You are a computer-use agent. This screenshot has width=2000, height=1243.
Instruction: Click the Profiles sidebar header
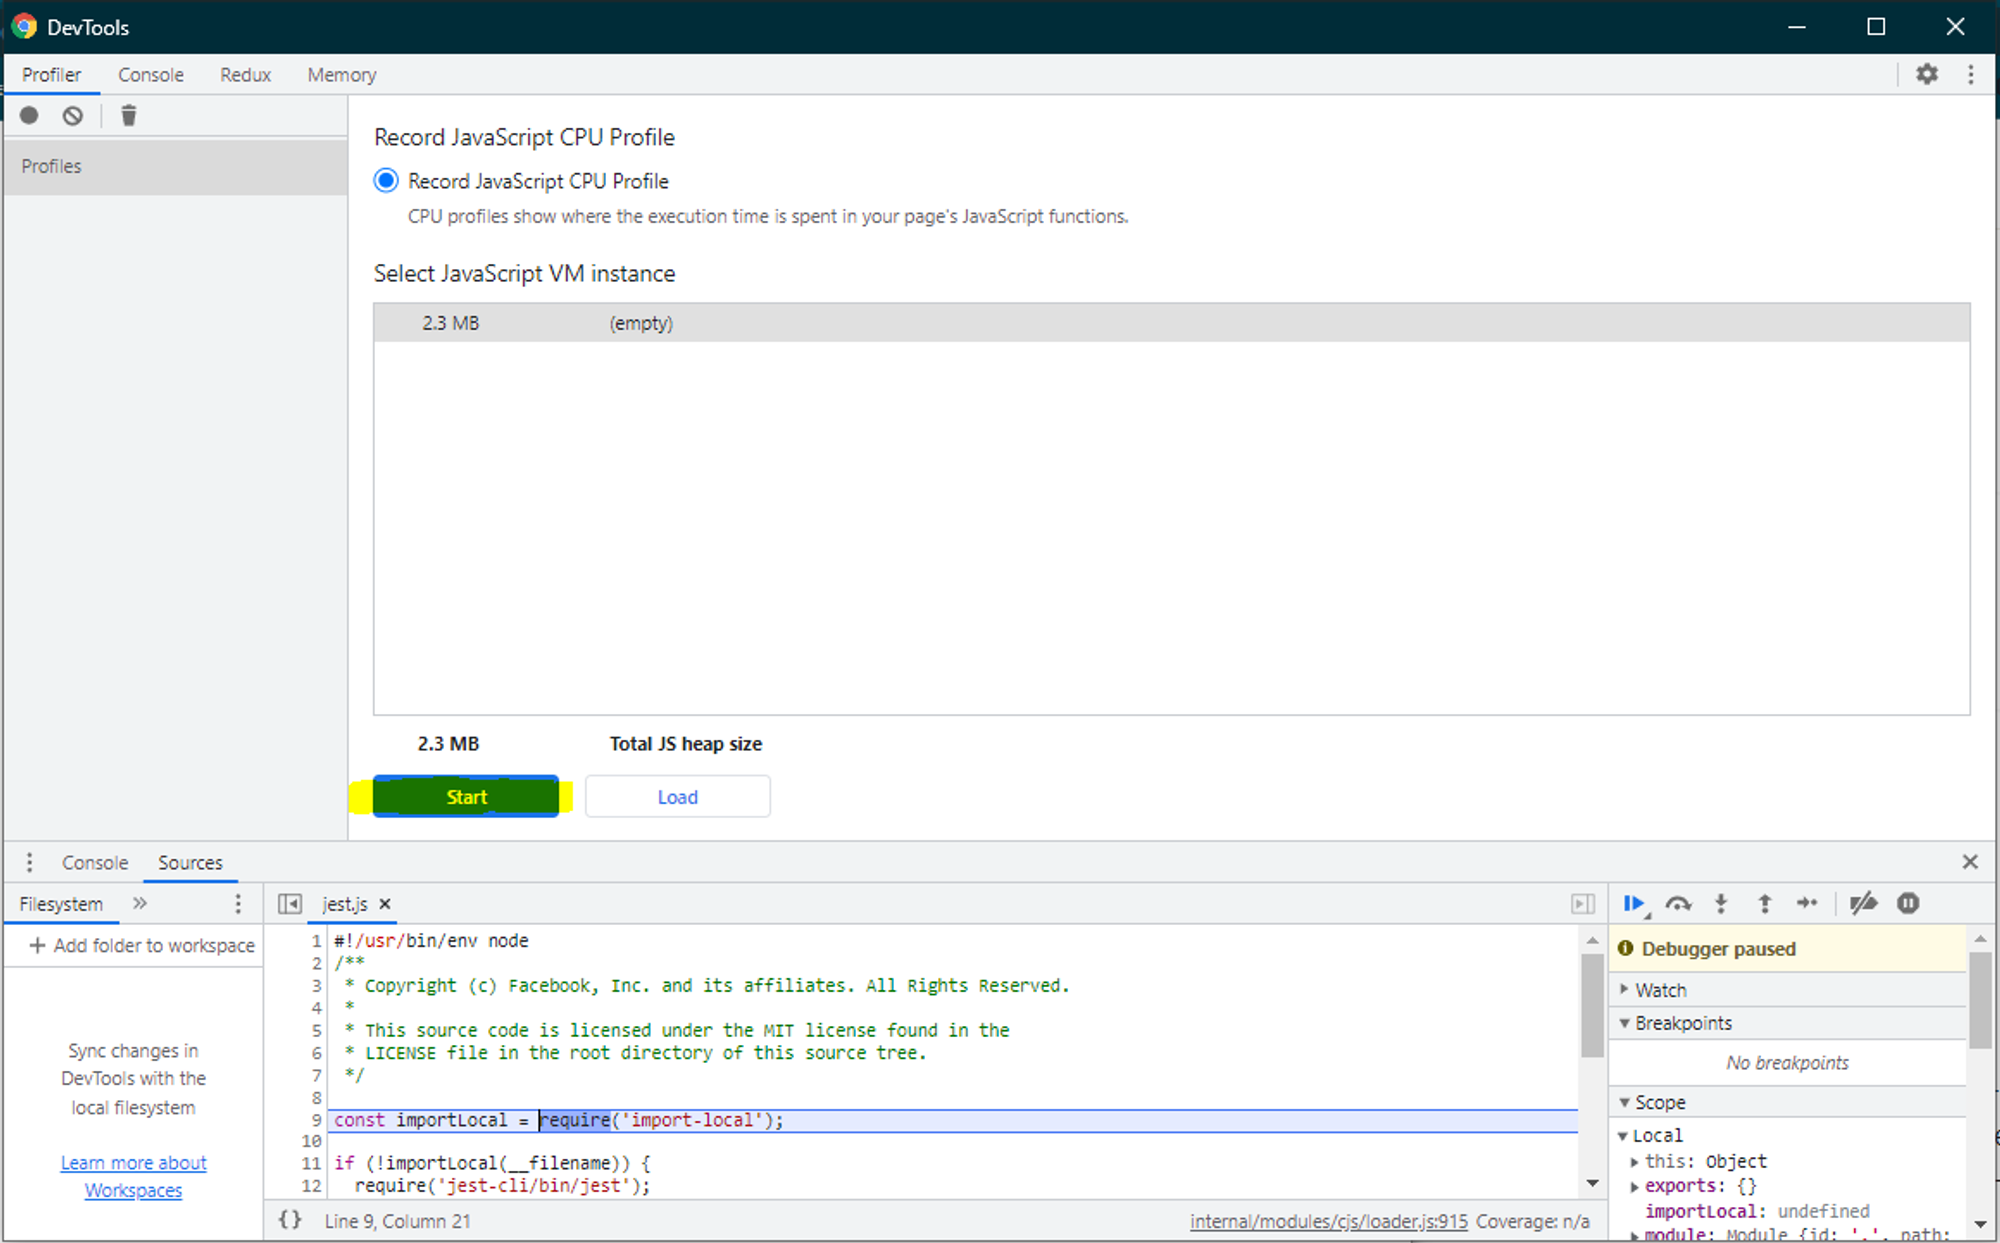pos(176,166)
